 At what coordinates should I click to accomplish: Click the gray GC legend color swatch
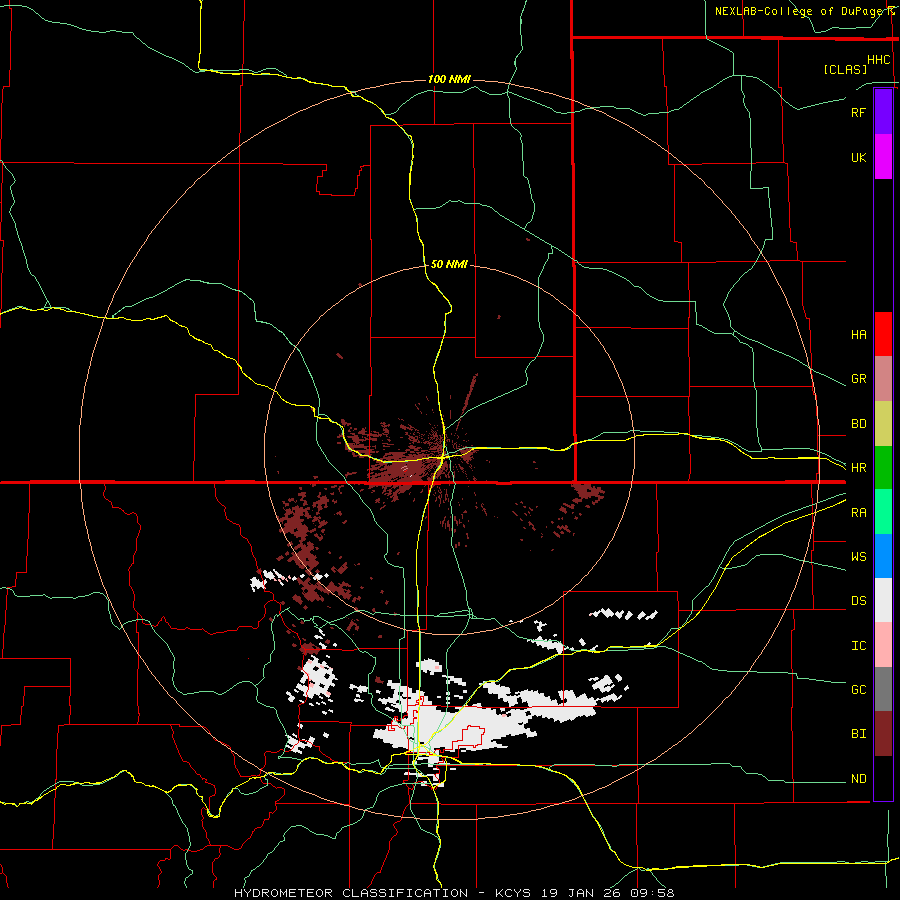[883, 689]
